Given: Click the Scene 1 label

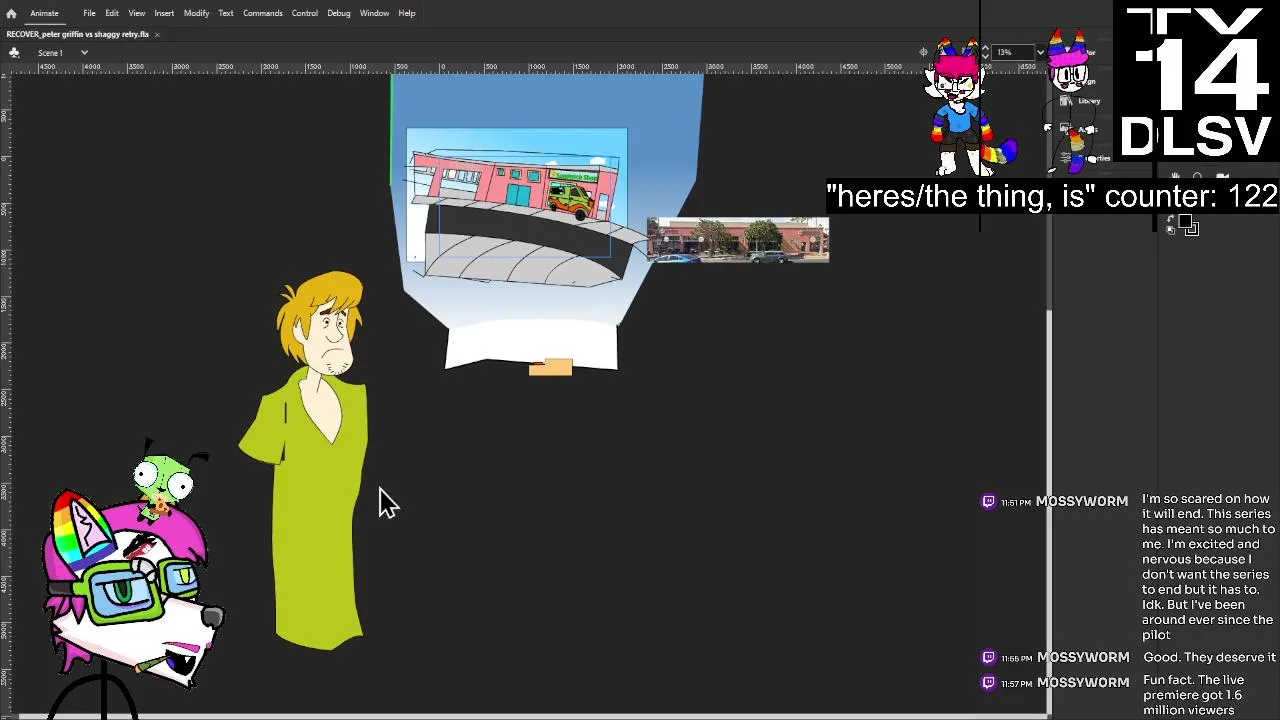Looking at the screenshot, I should tap(50, 52).
